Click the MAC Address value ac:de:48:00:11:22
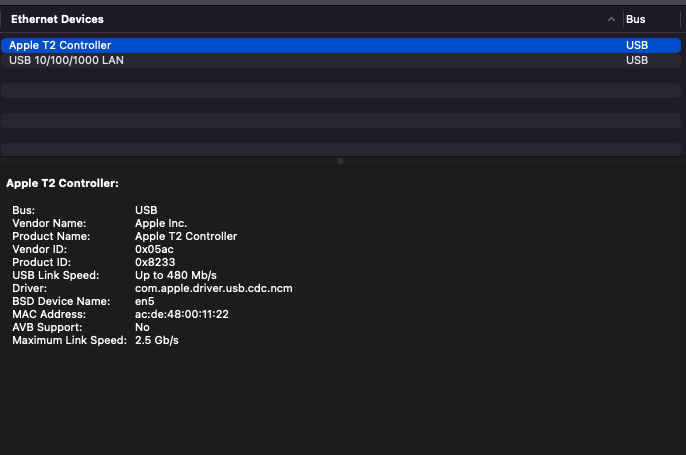 [x=182, y=315]
